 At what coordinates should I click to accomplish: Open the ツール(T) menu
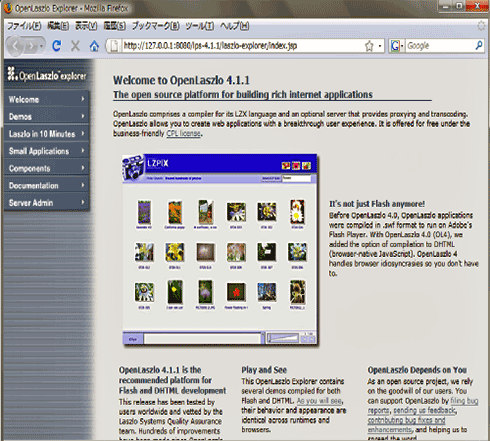[x=200, y=26]
